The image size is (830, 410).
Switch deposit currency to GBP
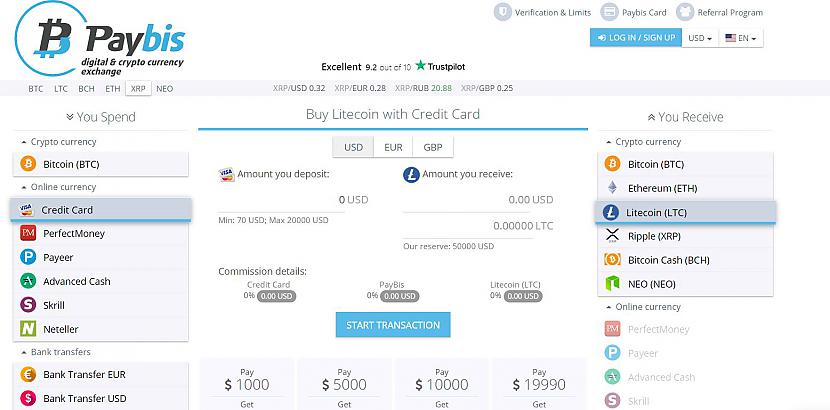pos(433,148)
